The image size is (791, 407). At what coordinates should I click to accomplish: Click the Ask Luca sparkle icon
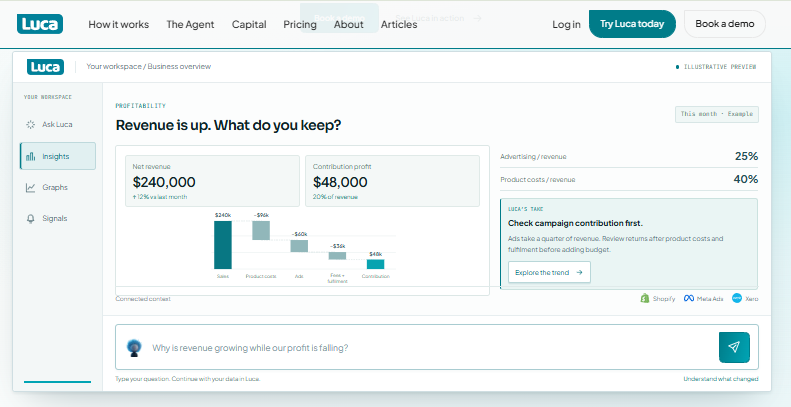(x=30, y=125)
